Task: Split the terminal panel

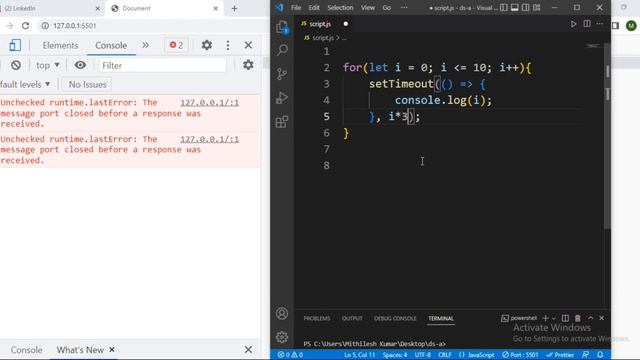Action: [565, 318]
